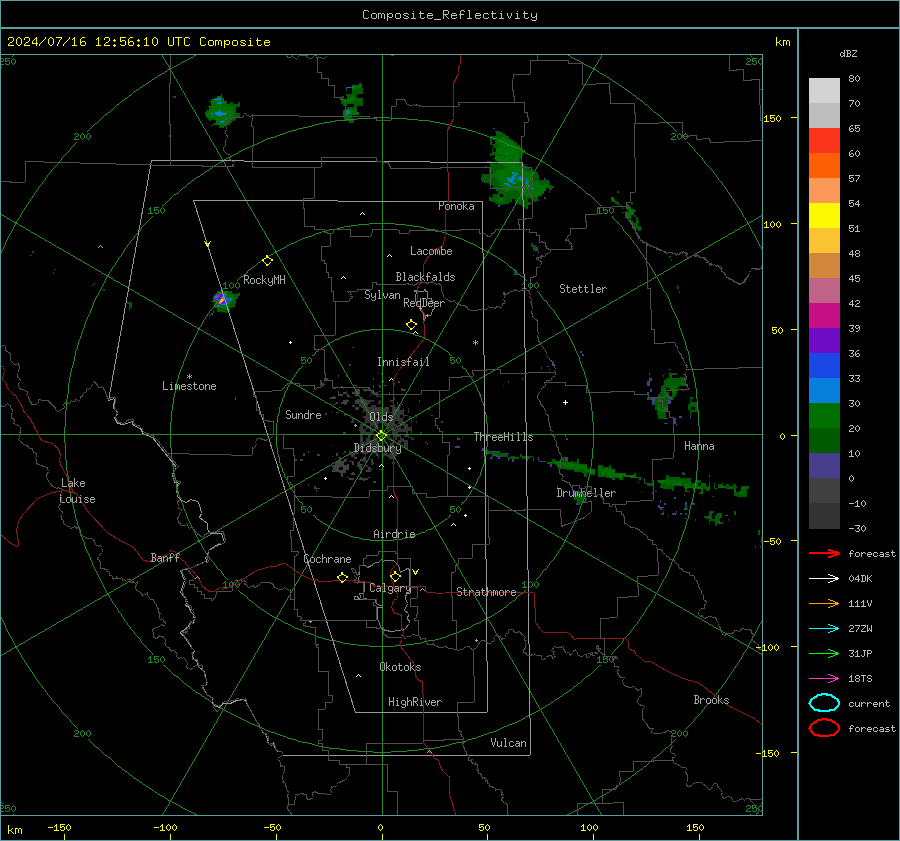Click the Brooks city label
900x841 pixels.
[711, 700]
